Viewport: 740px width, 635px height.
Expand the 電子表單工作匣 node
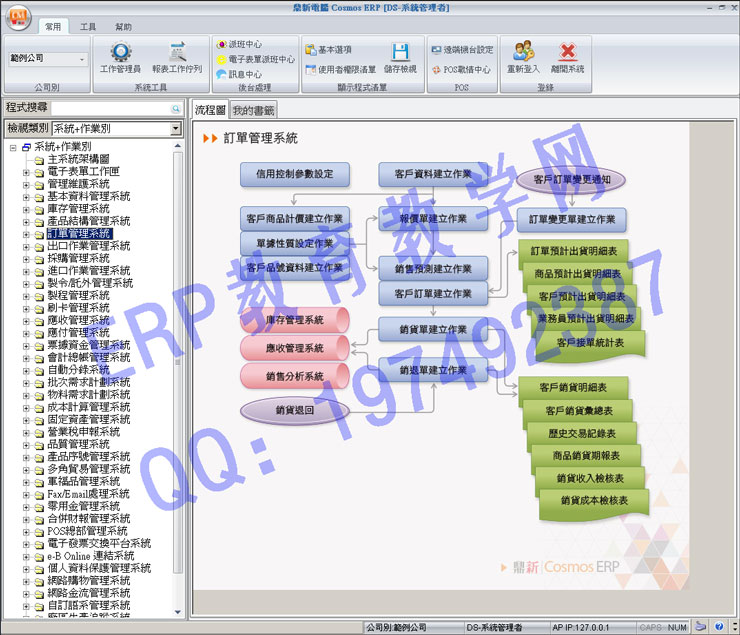[x=26, y=172]
